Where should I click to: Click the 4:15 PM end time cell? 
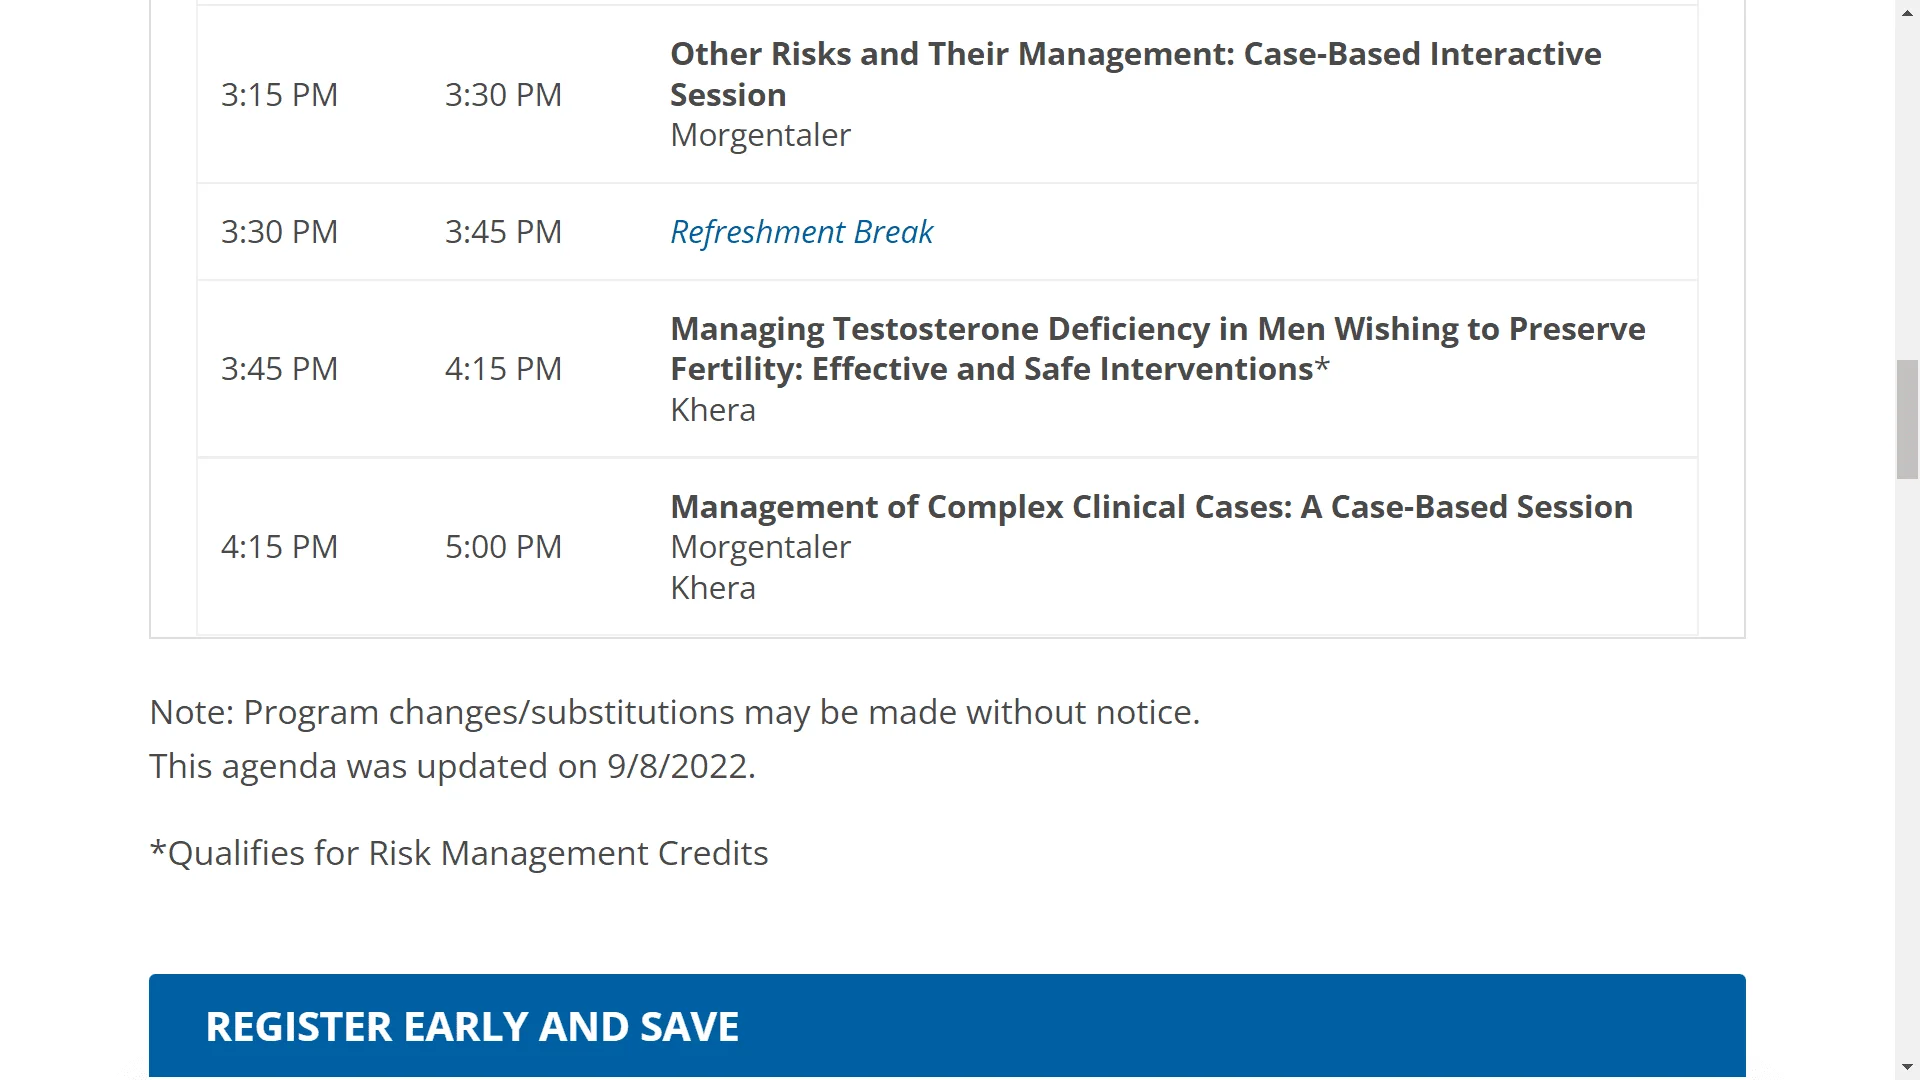[503, 369]
